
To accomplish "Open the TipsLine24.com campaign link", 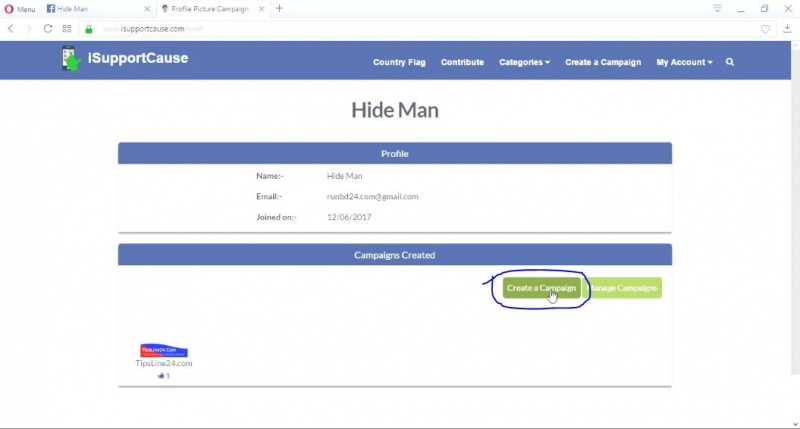I will click(164, 363).
